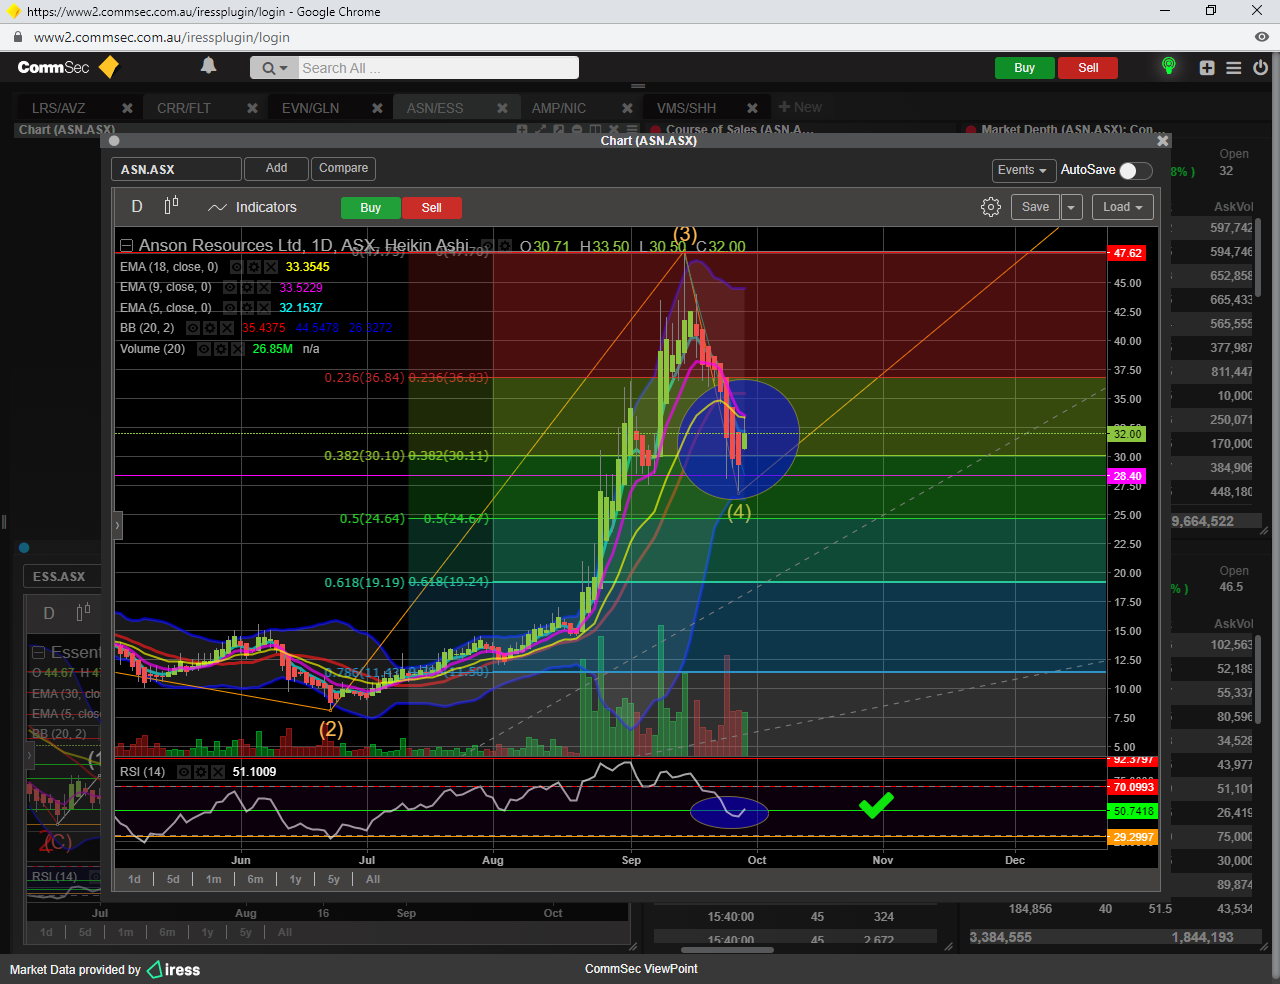Screen dimensions: 1280x984
Task: Open the candlestick chart type selector
Action: tap(171, 206)
